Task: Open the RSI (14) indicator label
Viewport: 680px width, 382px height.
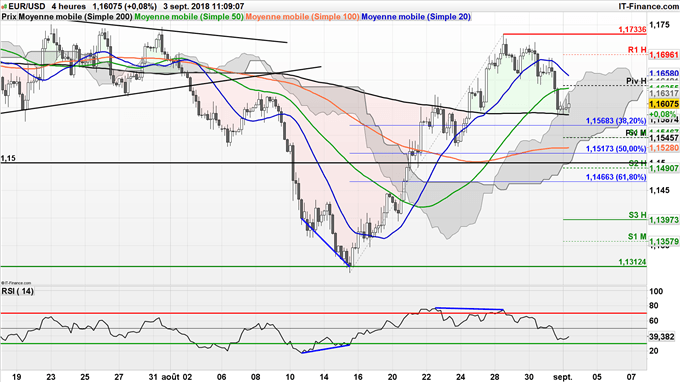Action: point(18,291)
